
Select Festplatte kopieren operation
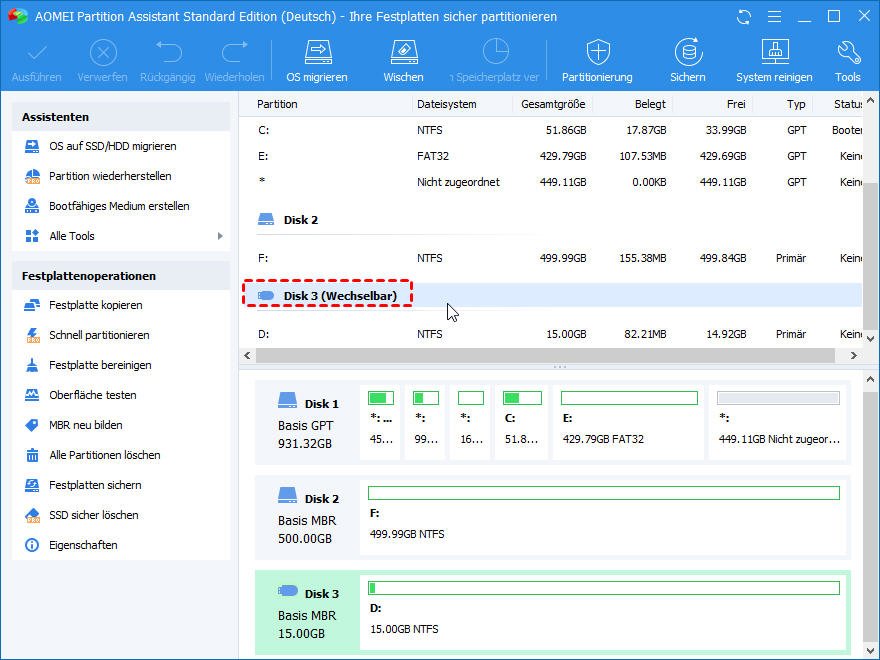pos(95,305)
